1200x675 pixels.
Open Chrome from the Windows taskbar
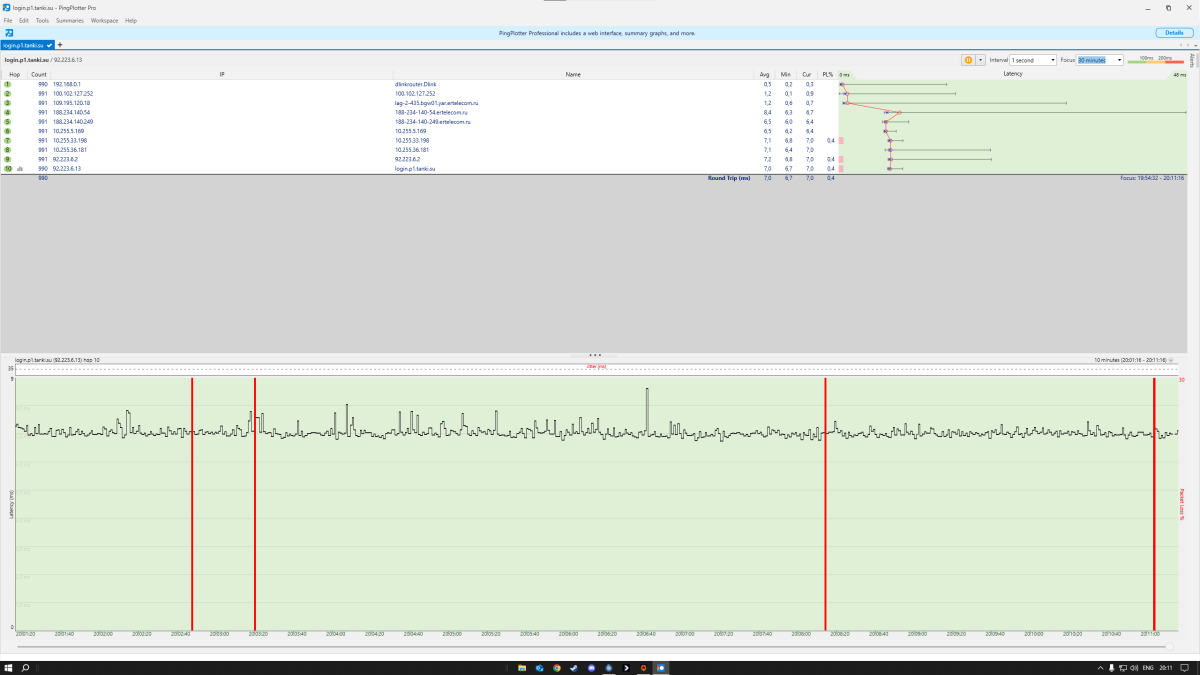556,667
